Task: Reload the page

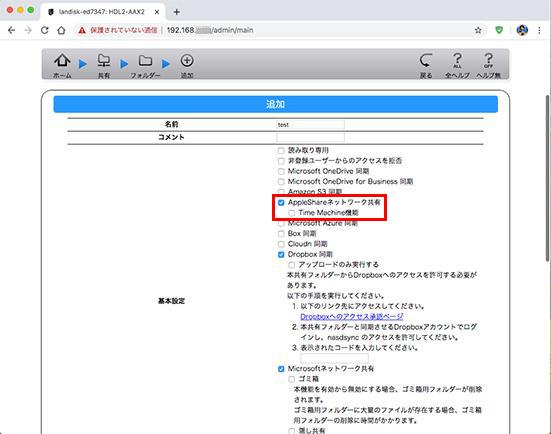Action: (x=45, y=30)
